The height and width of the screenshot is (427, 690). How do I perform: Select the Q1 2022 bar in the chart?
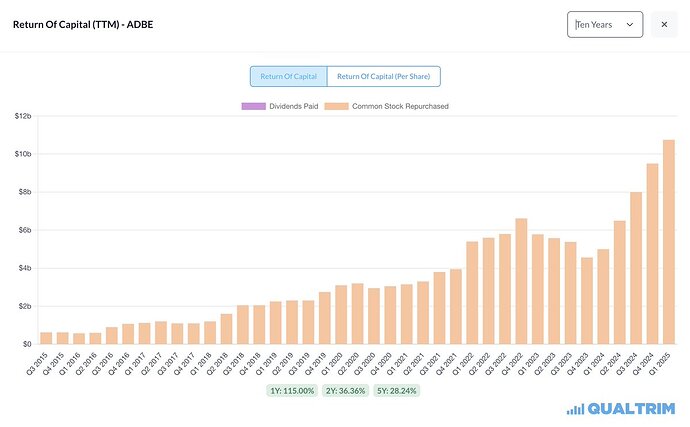pyautogui.click(x=472, y=293)
